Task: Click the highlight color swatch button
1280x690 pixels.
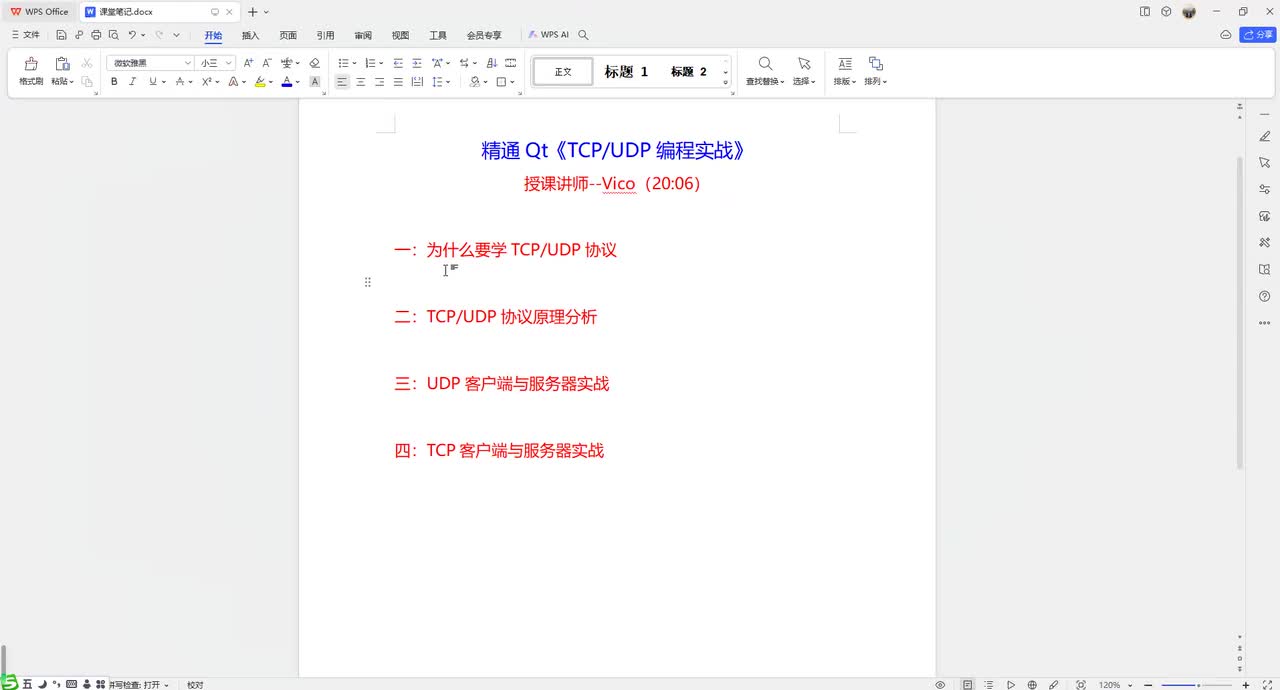Action: (260, 82)
